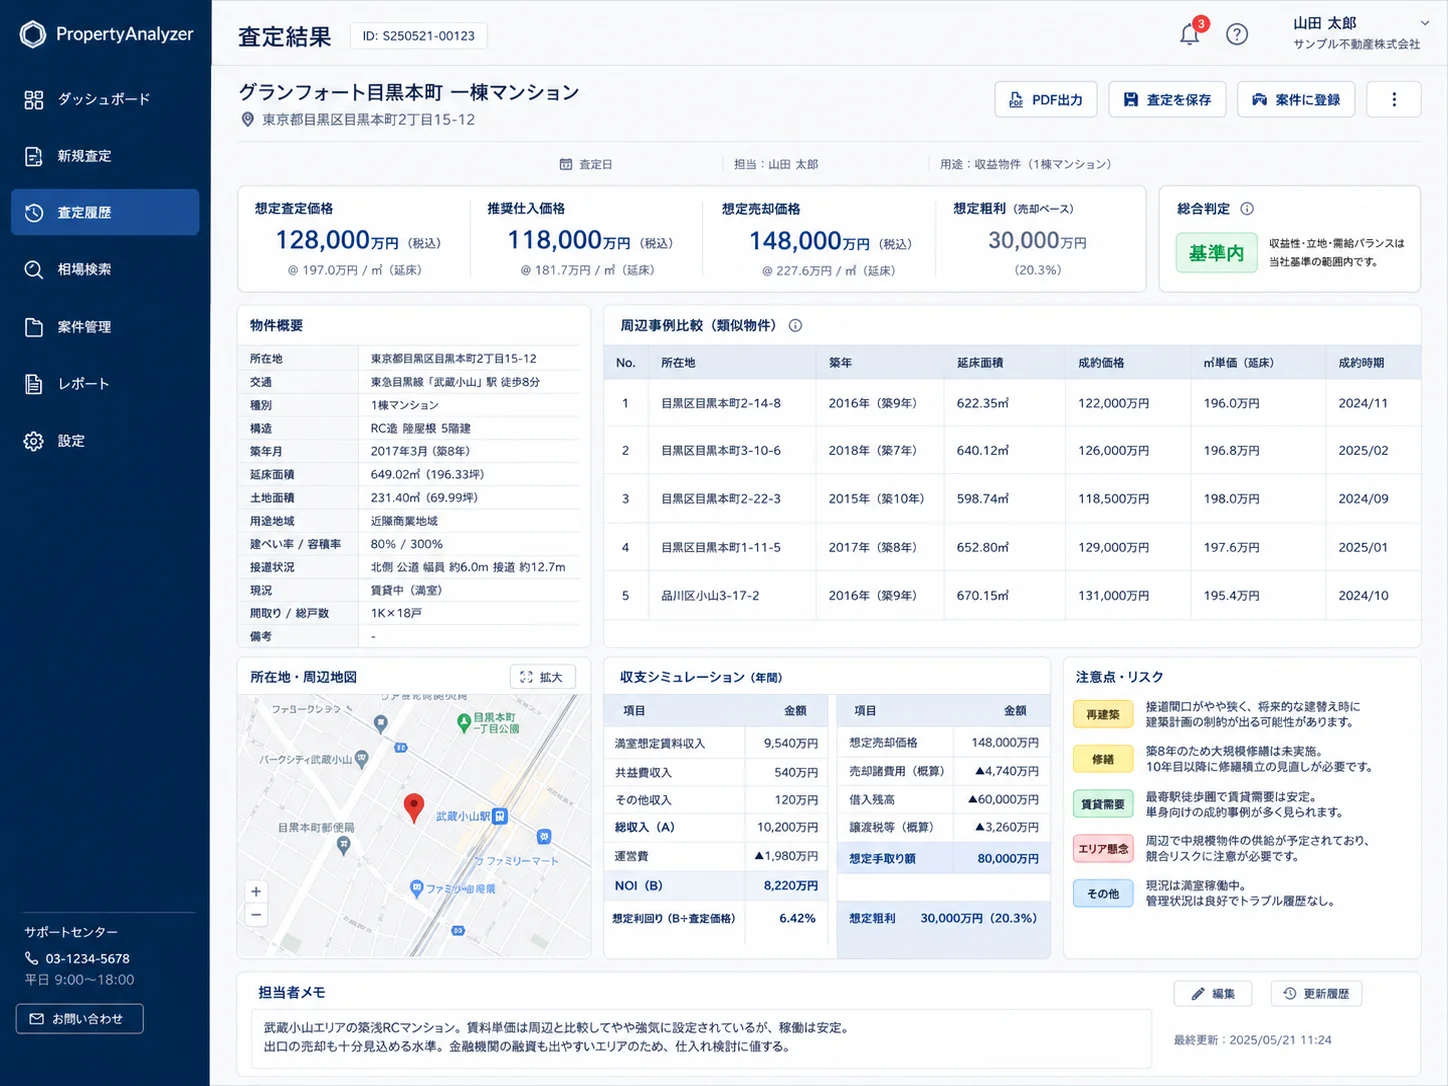Click the red property pin on the map
Screen dimensions: 1448x1086
413,807
